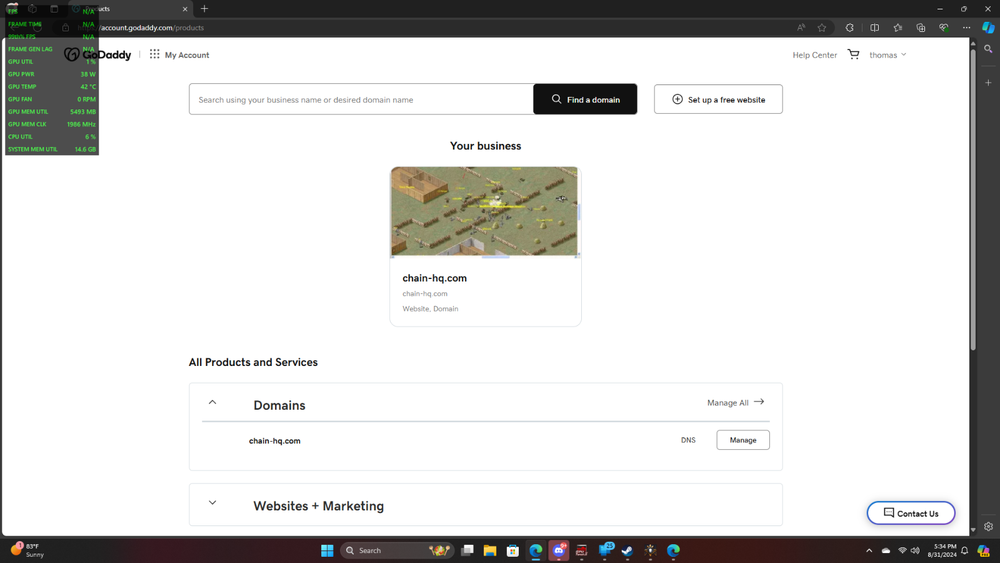Click chain-hq.com title in business card
Viewport: 1000px width, 563px height.
click(434, 278)
